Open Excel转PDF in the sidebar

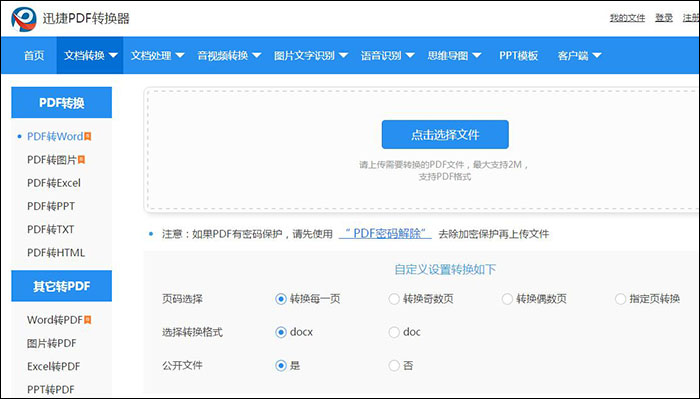coord(54,366)
